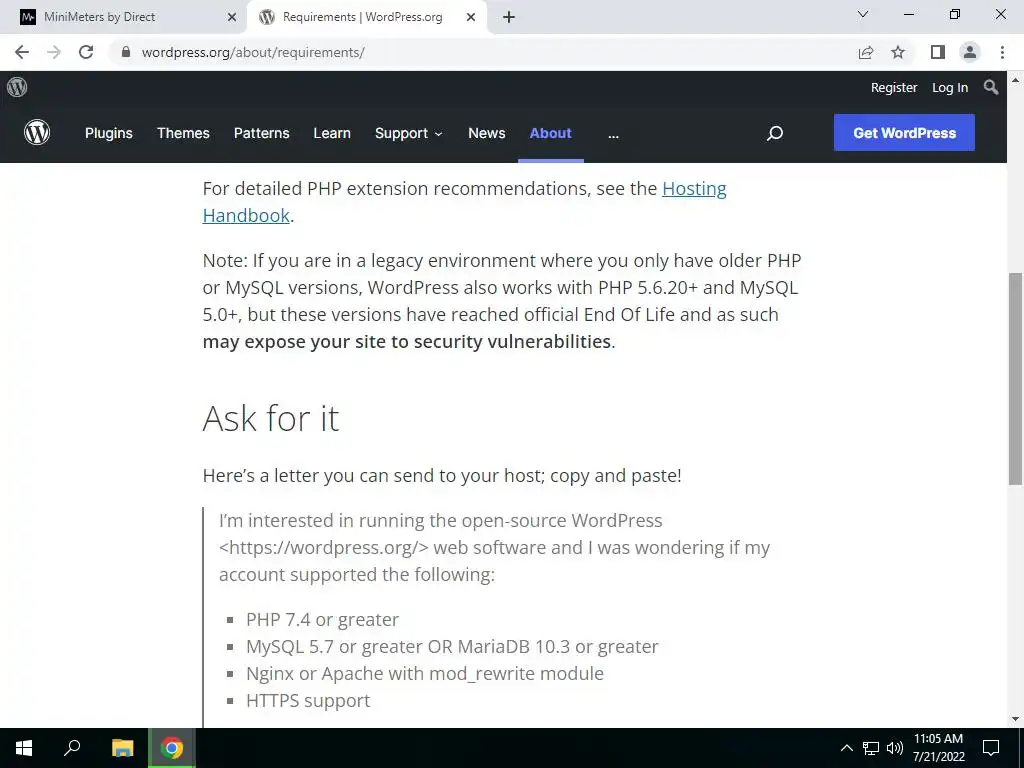The height and width of the screenshot is (768, 1024).
Task: Click the Nginx or Apache list item
Action: click(x=424, y=673)
